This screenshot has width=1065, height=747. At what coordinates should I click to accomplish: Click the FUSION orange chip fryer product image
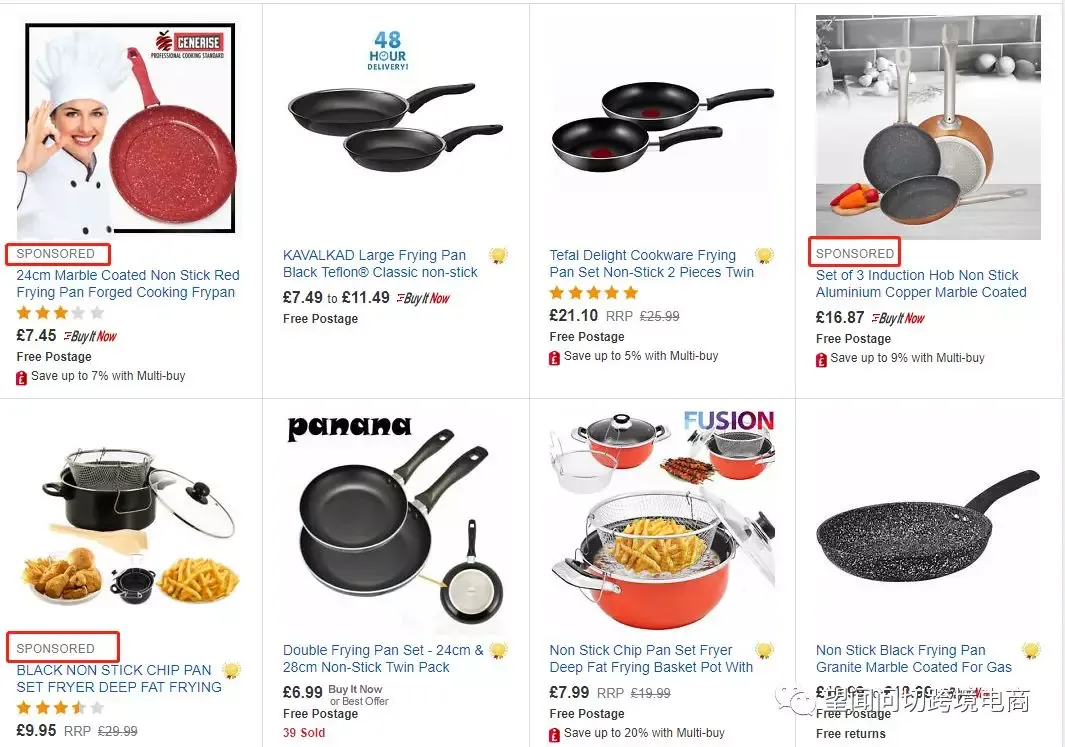coord(662,520)
